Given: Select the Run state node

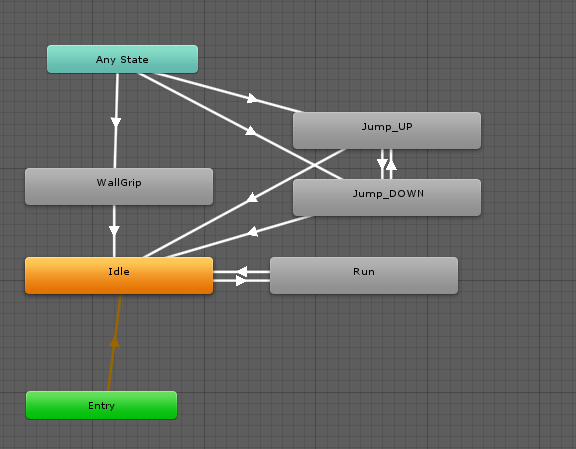Looking at the screenshot, I should pyautogui.click(x=364, y=276).
